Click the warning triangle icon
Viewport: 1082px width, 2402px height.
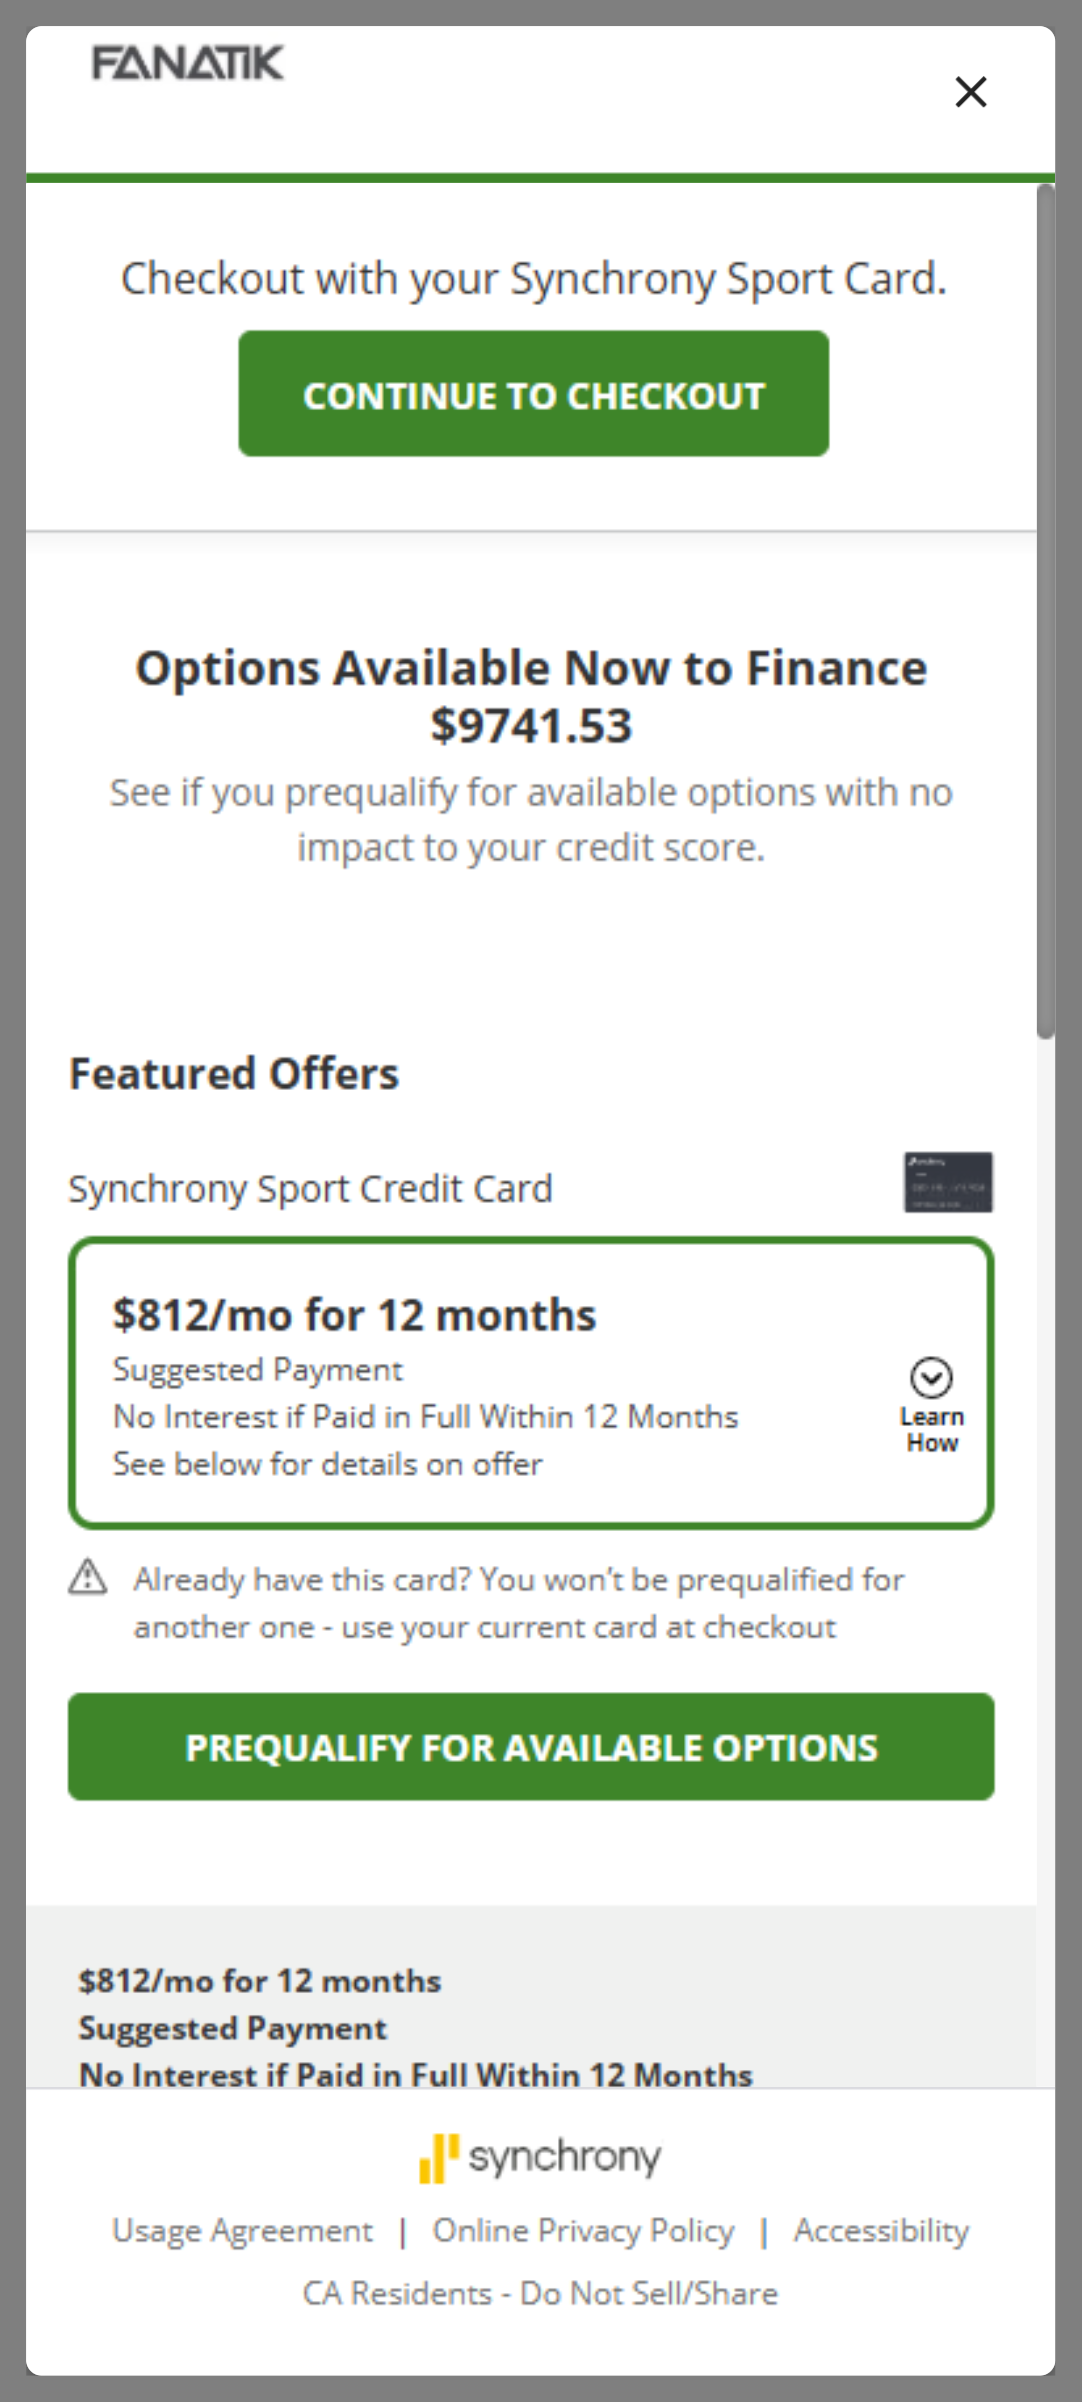pyautogui.click(x=88, y=1577)
